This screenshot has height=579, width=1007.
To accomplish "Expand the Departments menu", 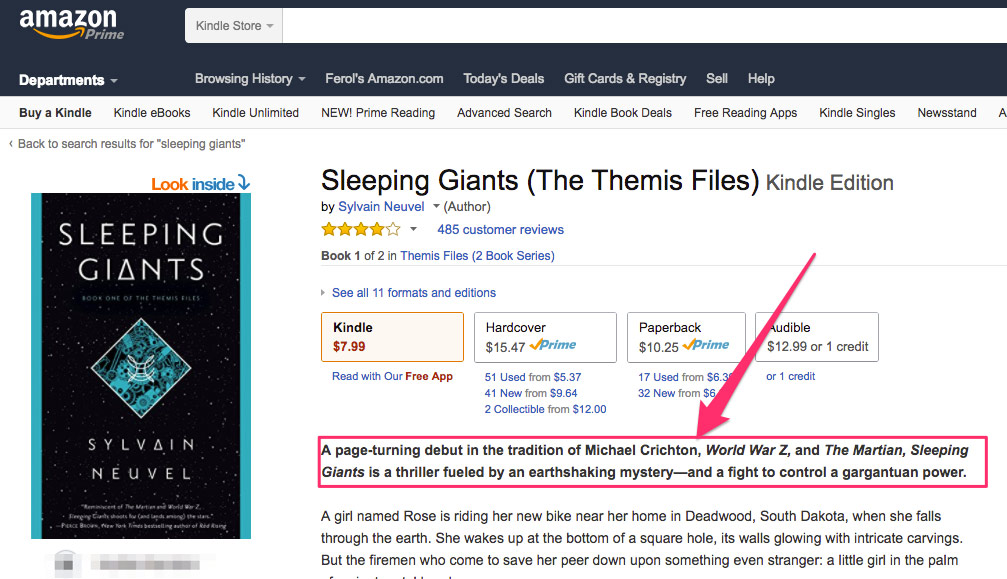I will pyautogui.click(x=68, y=80).
